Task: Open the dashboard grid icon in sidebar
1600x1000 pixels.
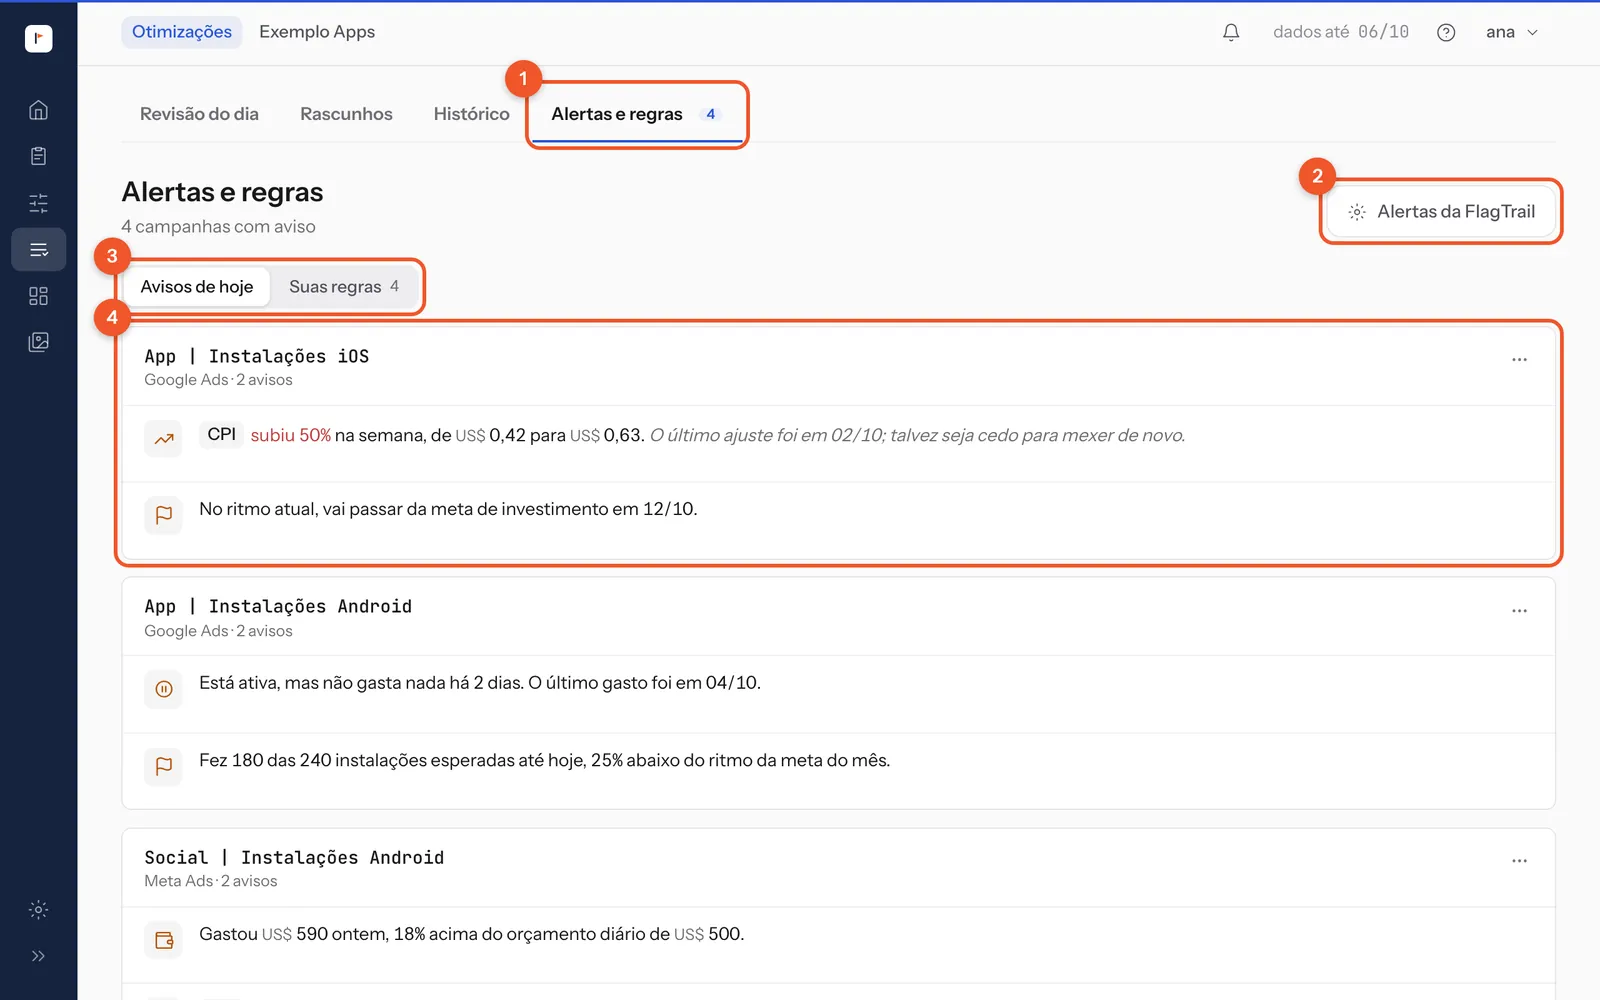Action: click(38, 296)
